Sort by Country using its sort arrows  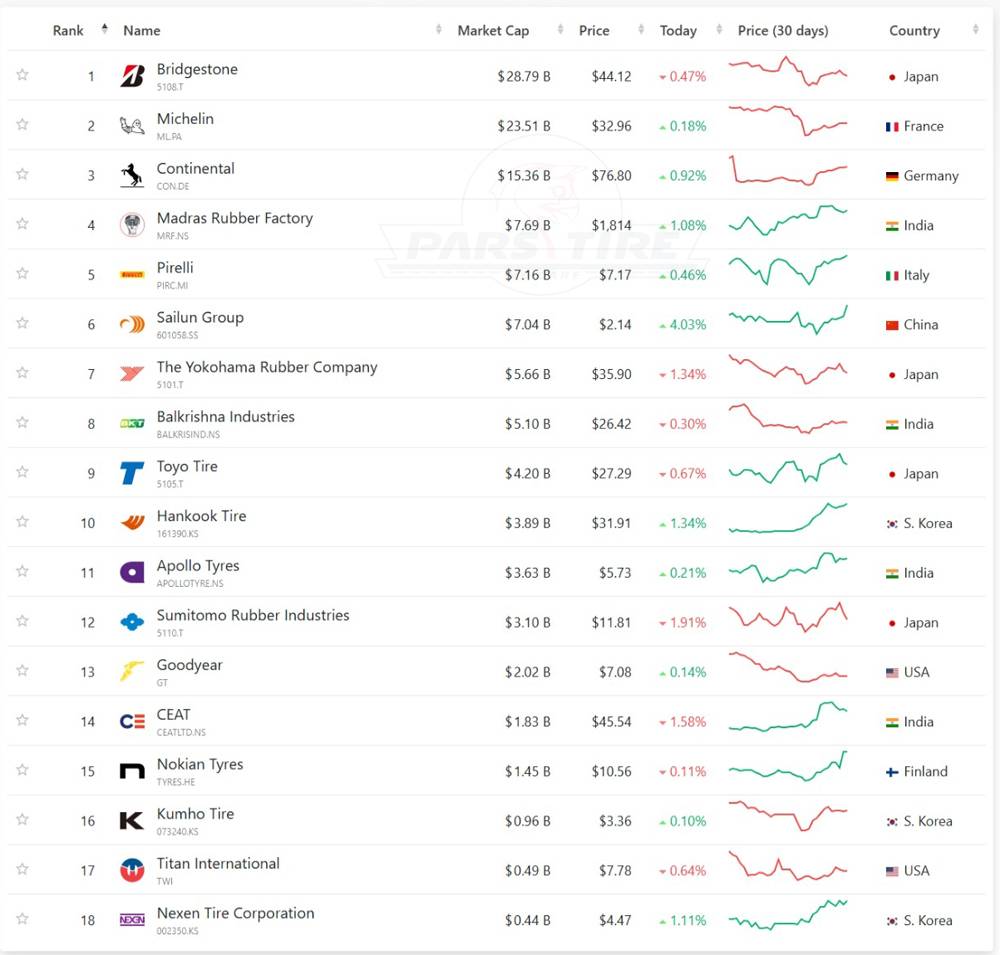(976, 29)
